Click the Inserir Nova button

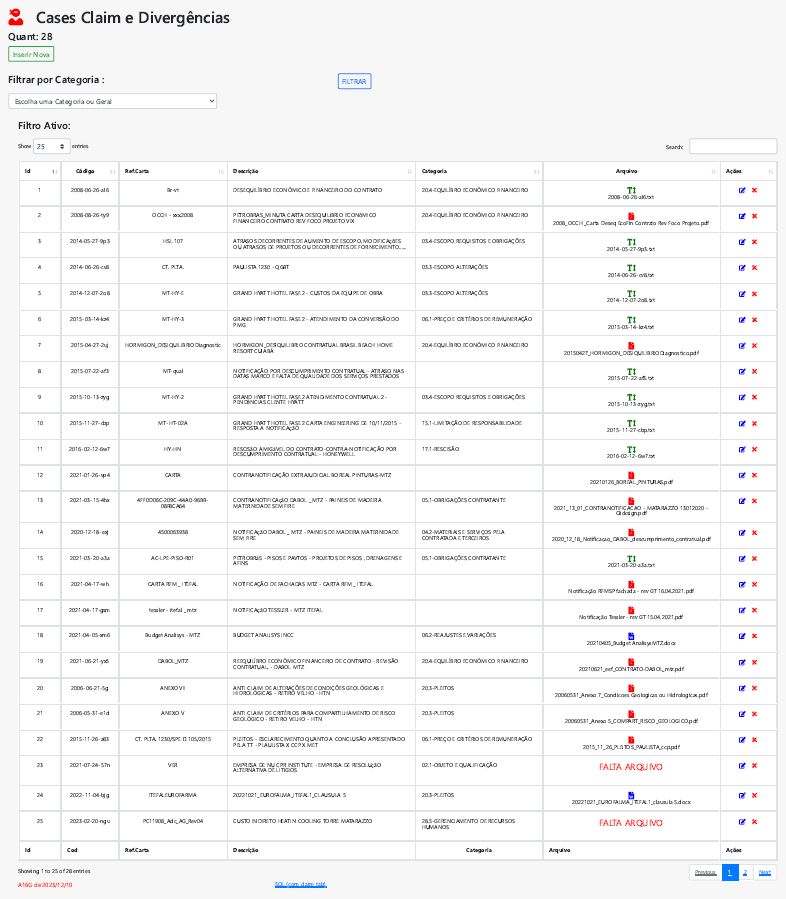31,54
